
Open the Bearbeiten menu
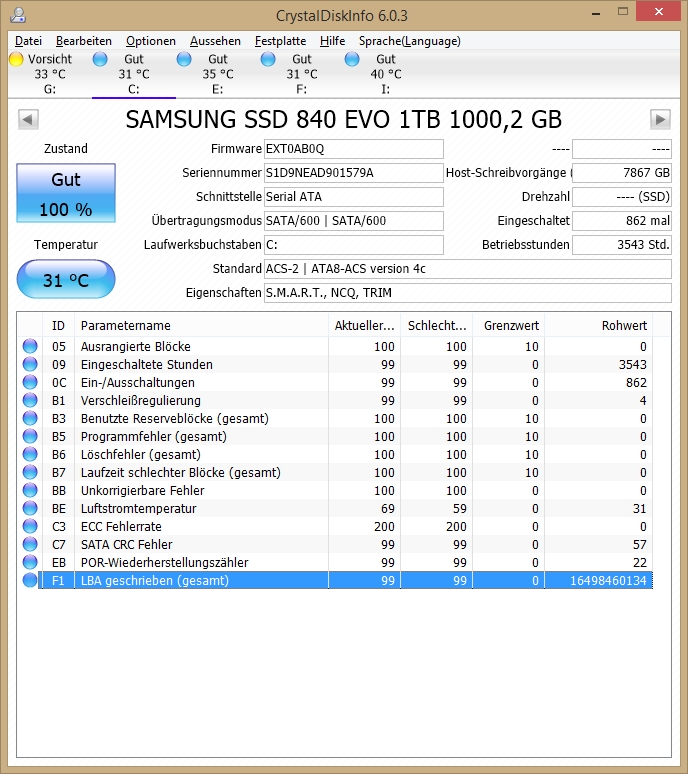tap(83, 41)
